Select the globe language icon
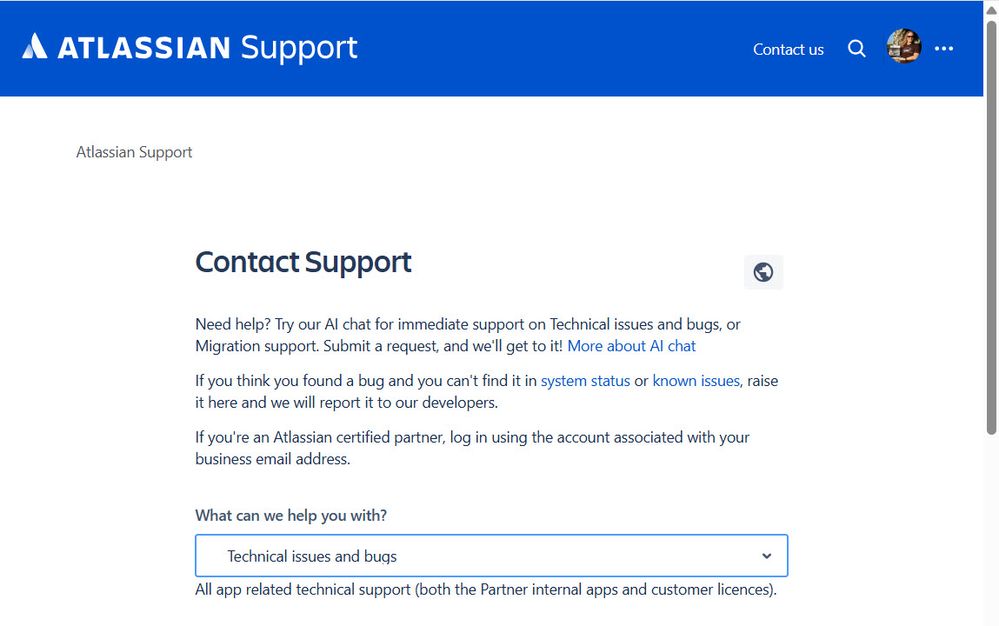Screen dimensions: 999x626 [763, 271]
